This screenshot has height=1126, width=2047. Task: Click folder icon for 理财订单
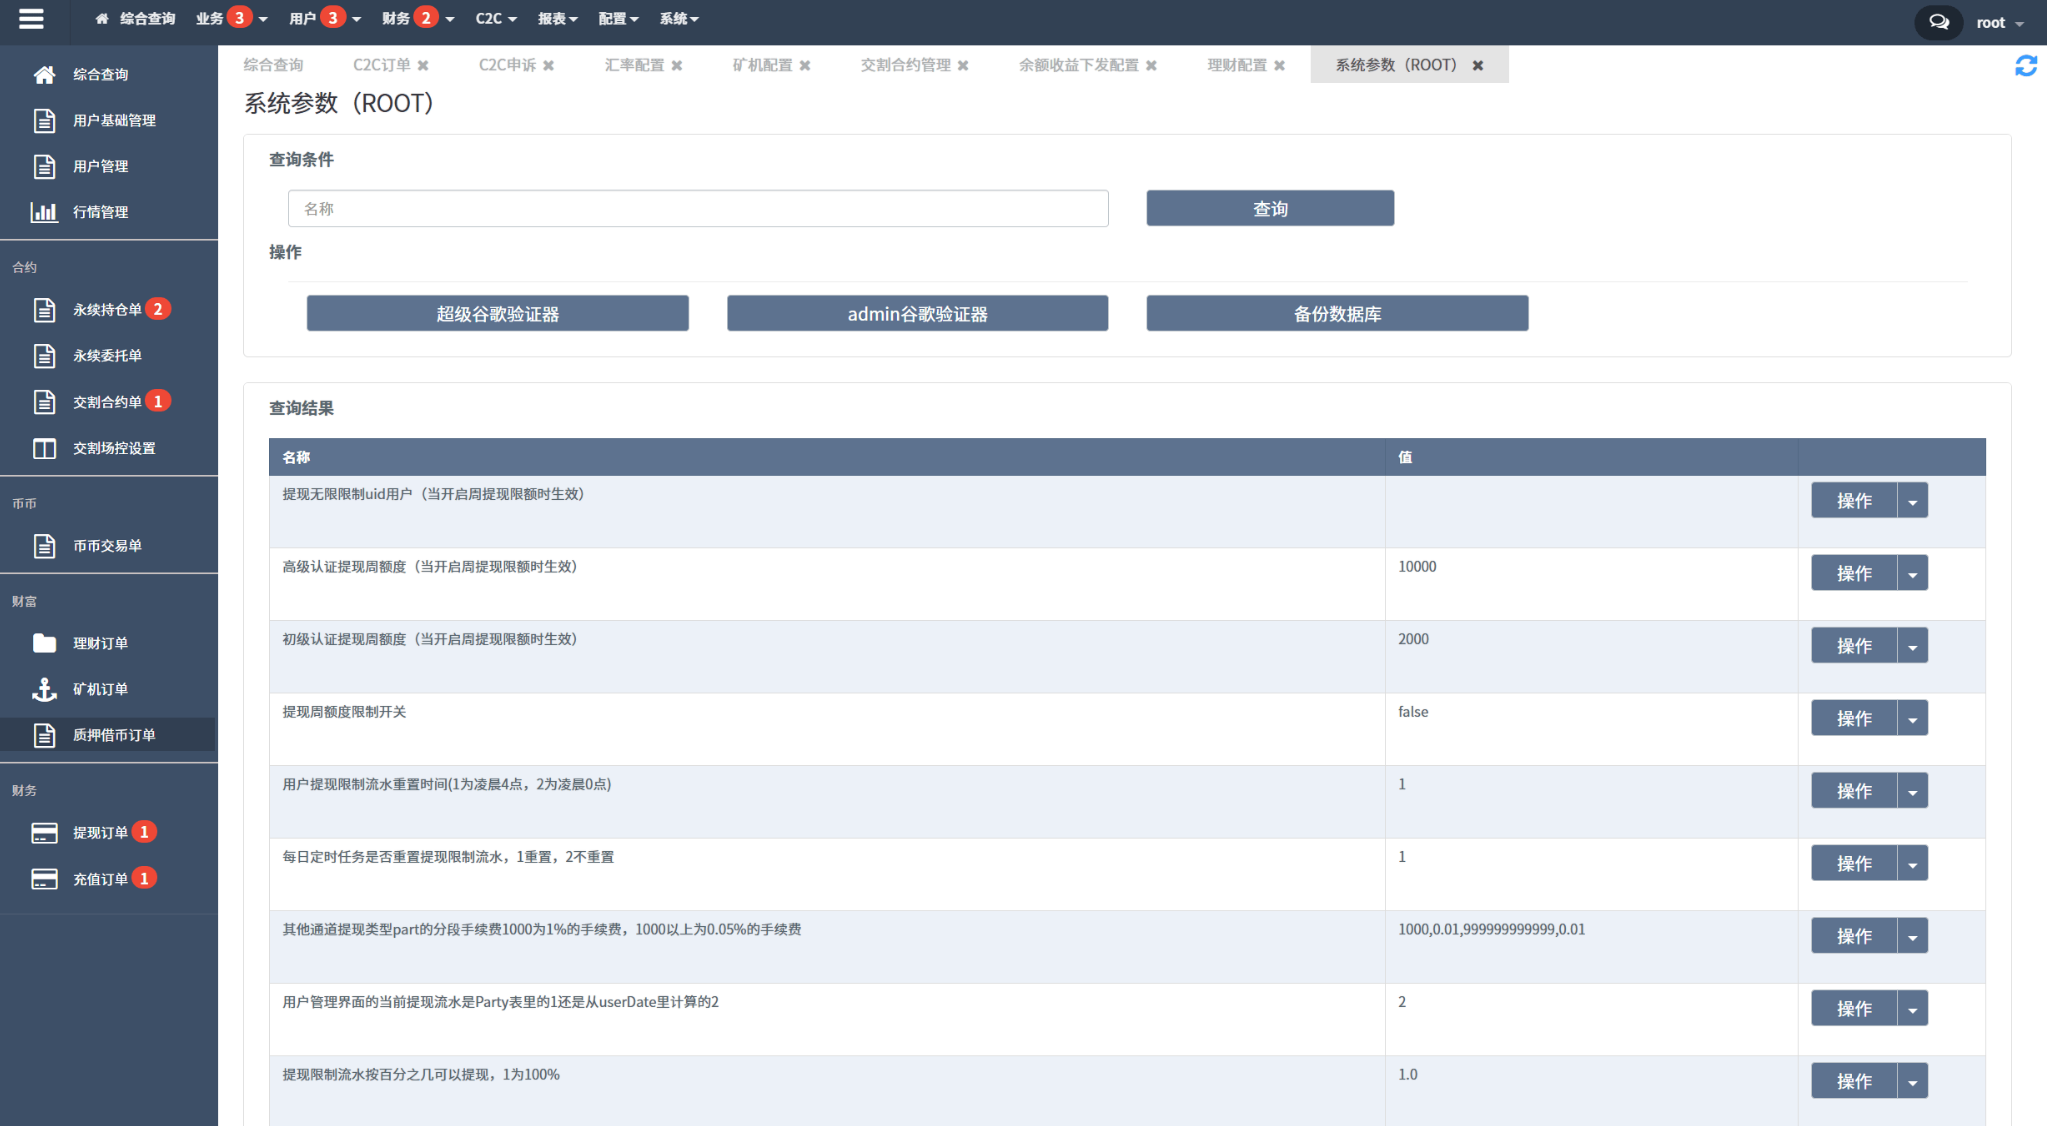[x=44, y=643]
